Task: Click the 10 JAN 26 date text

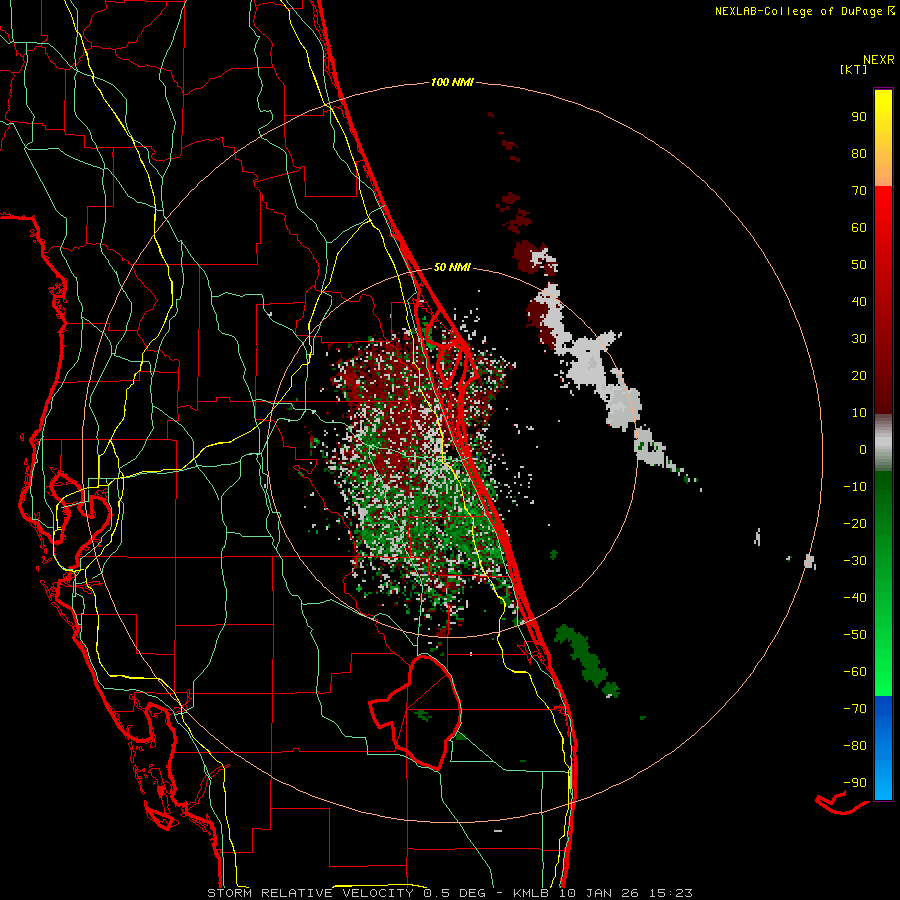Action: [599, 893]
